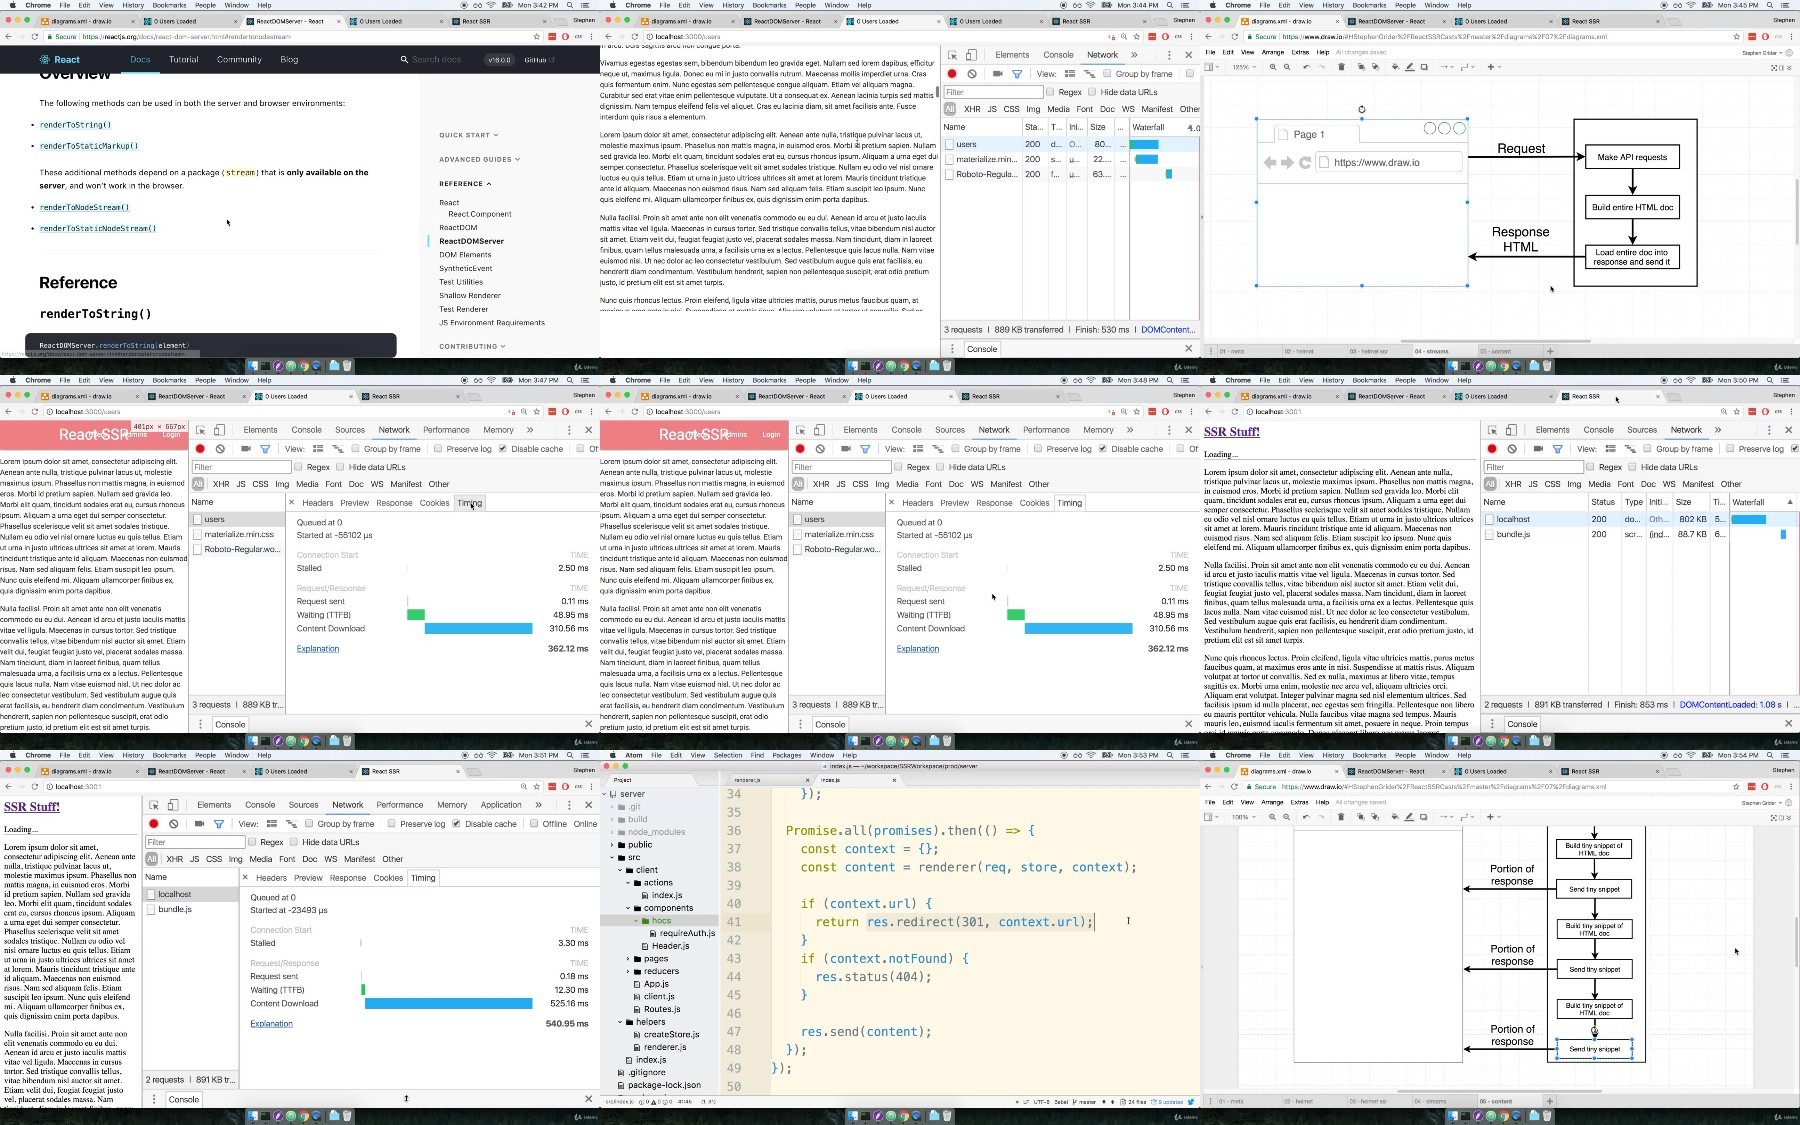This screenshot has height=1125, width=1800.
Task: Redo in the 125% draw.io window
Action: tap(1320, 67)
